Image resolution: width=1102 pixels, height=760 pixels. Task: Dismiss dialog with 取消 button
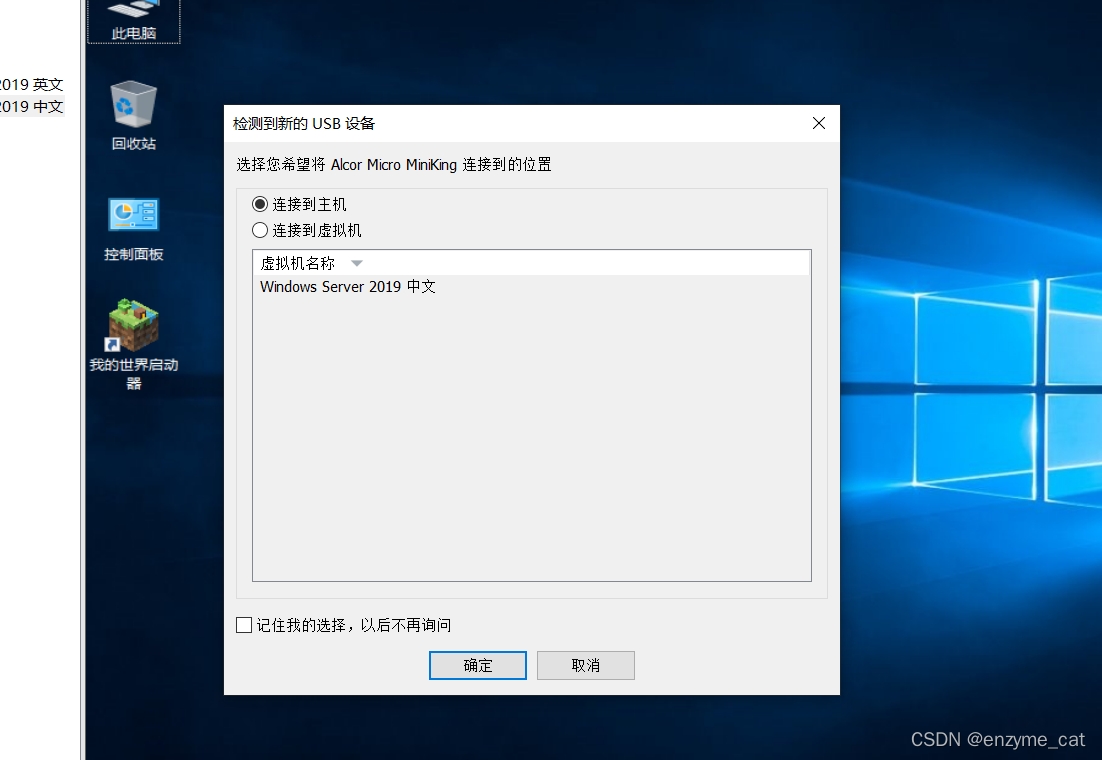pos(585,665)
